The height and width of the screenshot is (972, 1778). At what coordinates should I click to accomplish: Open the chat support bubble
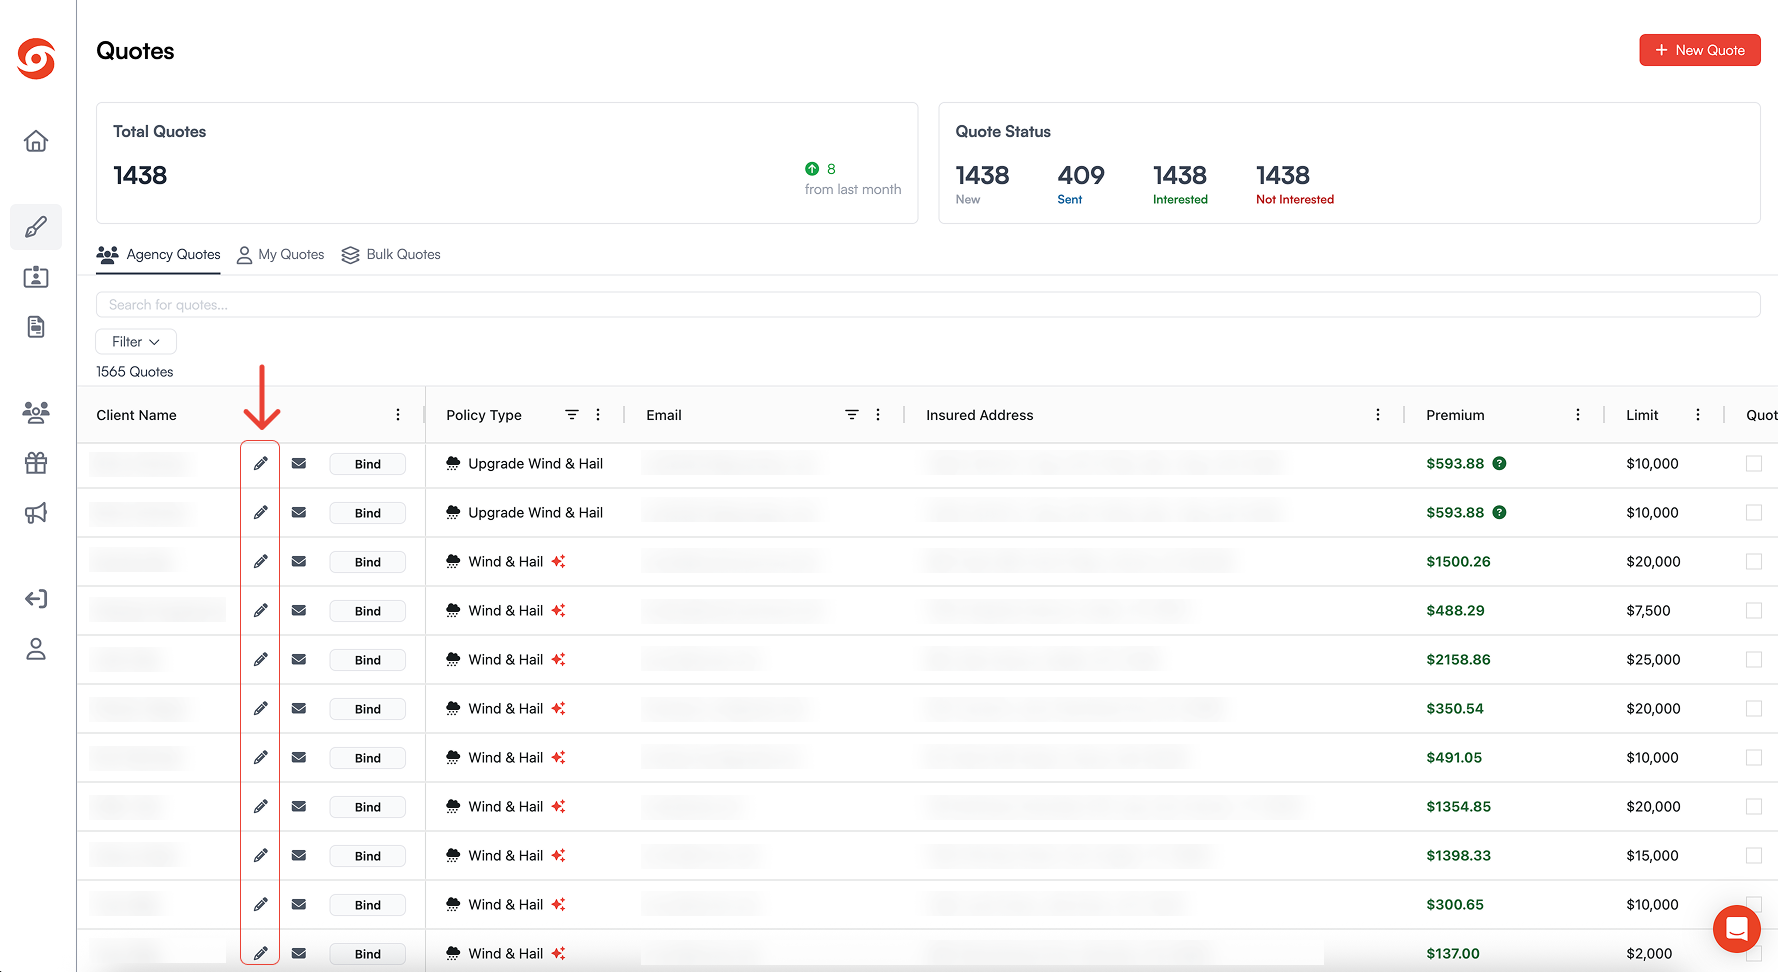tap(1737, 929)
